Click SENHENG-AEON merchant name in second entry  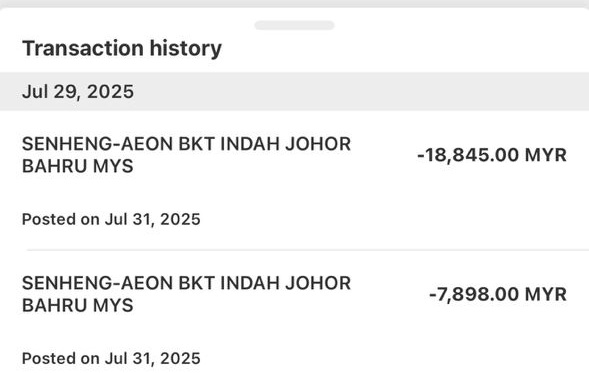[98, 283]
